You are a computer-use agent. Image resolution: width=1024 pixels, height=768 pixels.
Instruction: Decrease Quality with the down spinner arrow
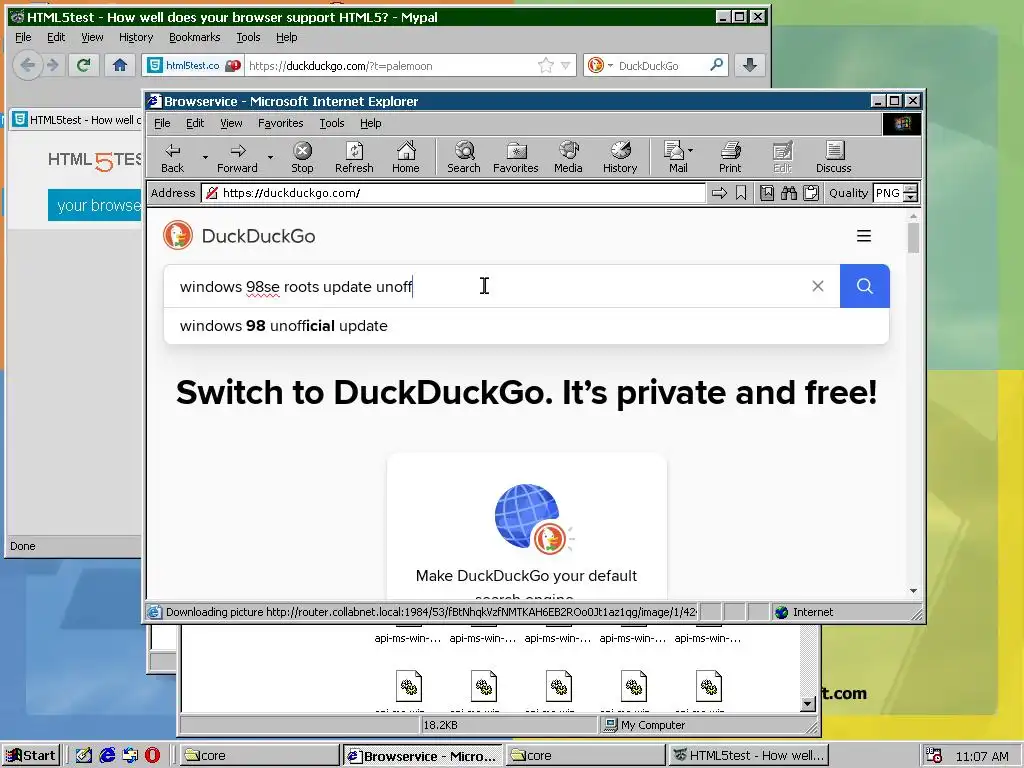[911, 197]
